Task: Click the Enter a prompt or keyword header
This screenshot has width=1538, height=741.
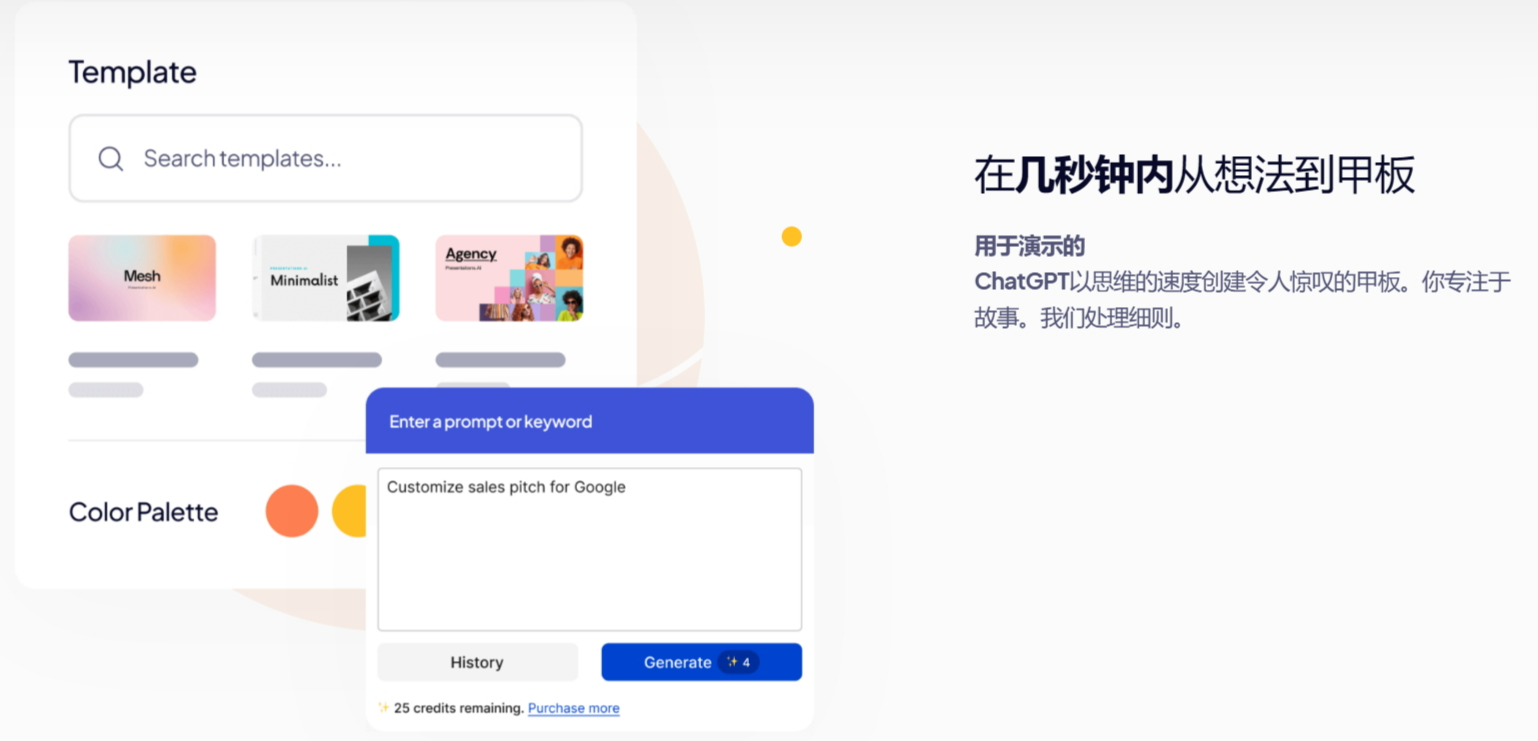Action: 491,422
